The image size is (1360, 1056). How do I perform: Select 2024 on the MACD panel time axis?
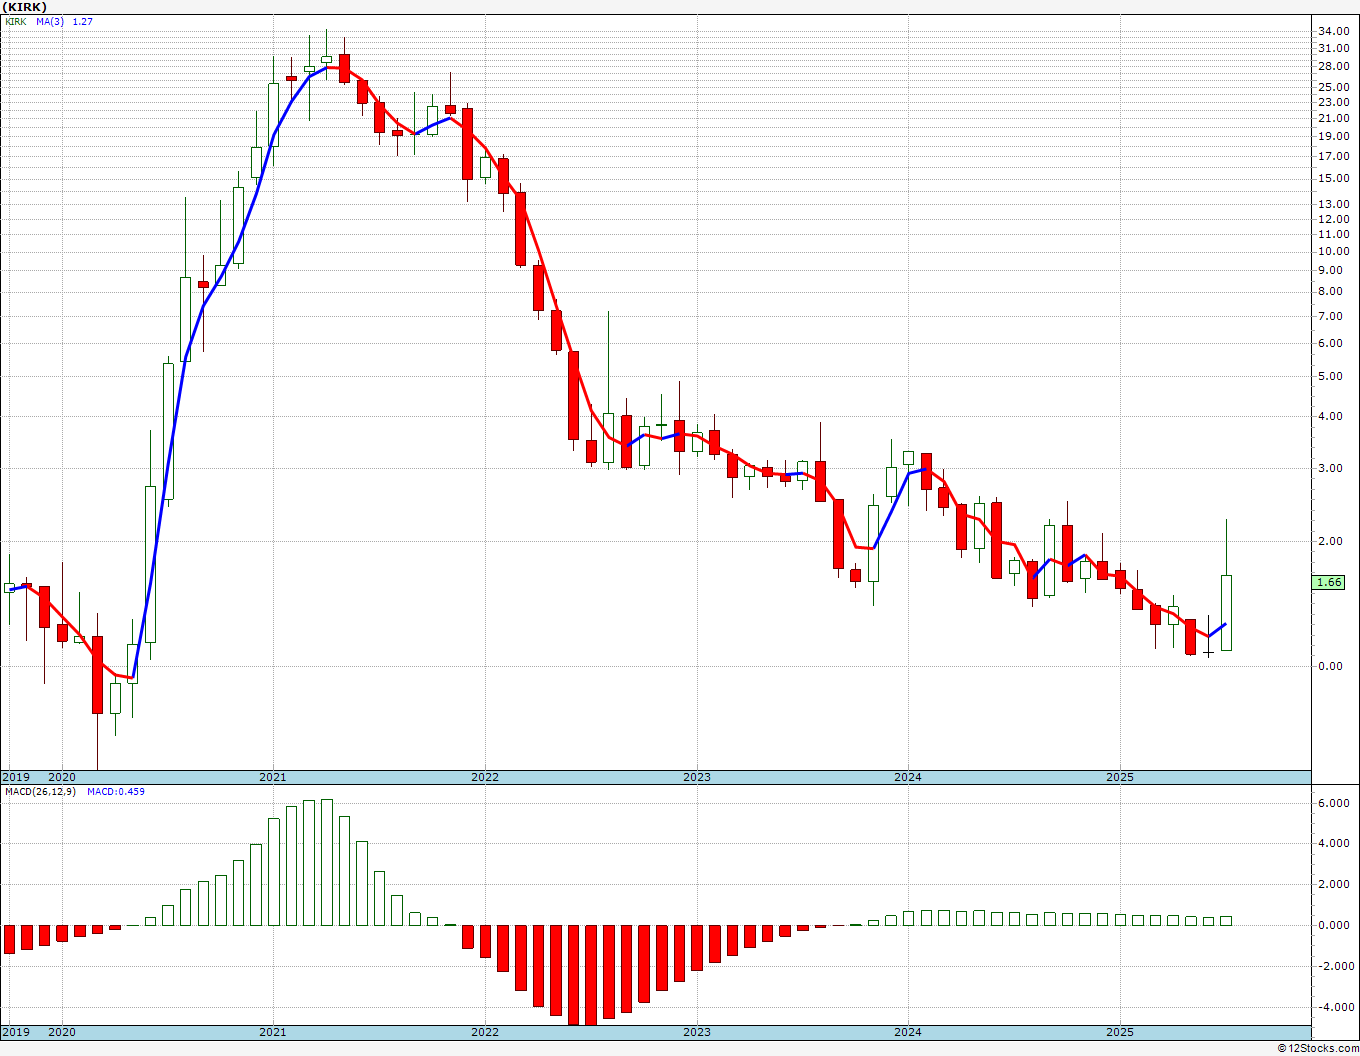click(x=907, y=1032)
